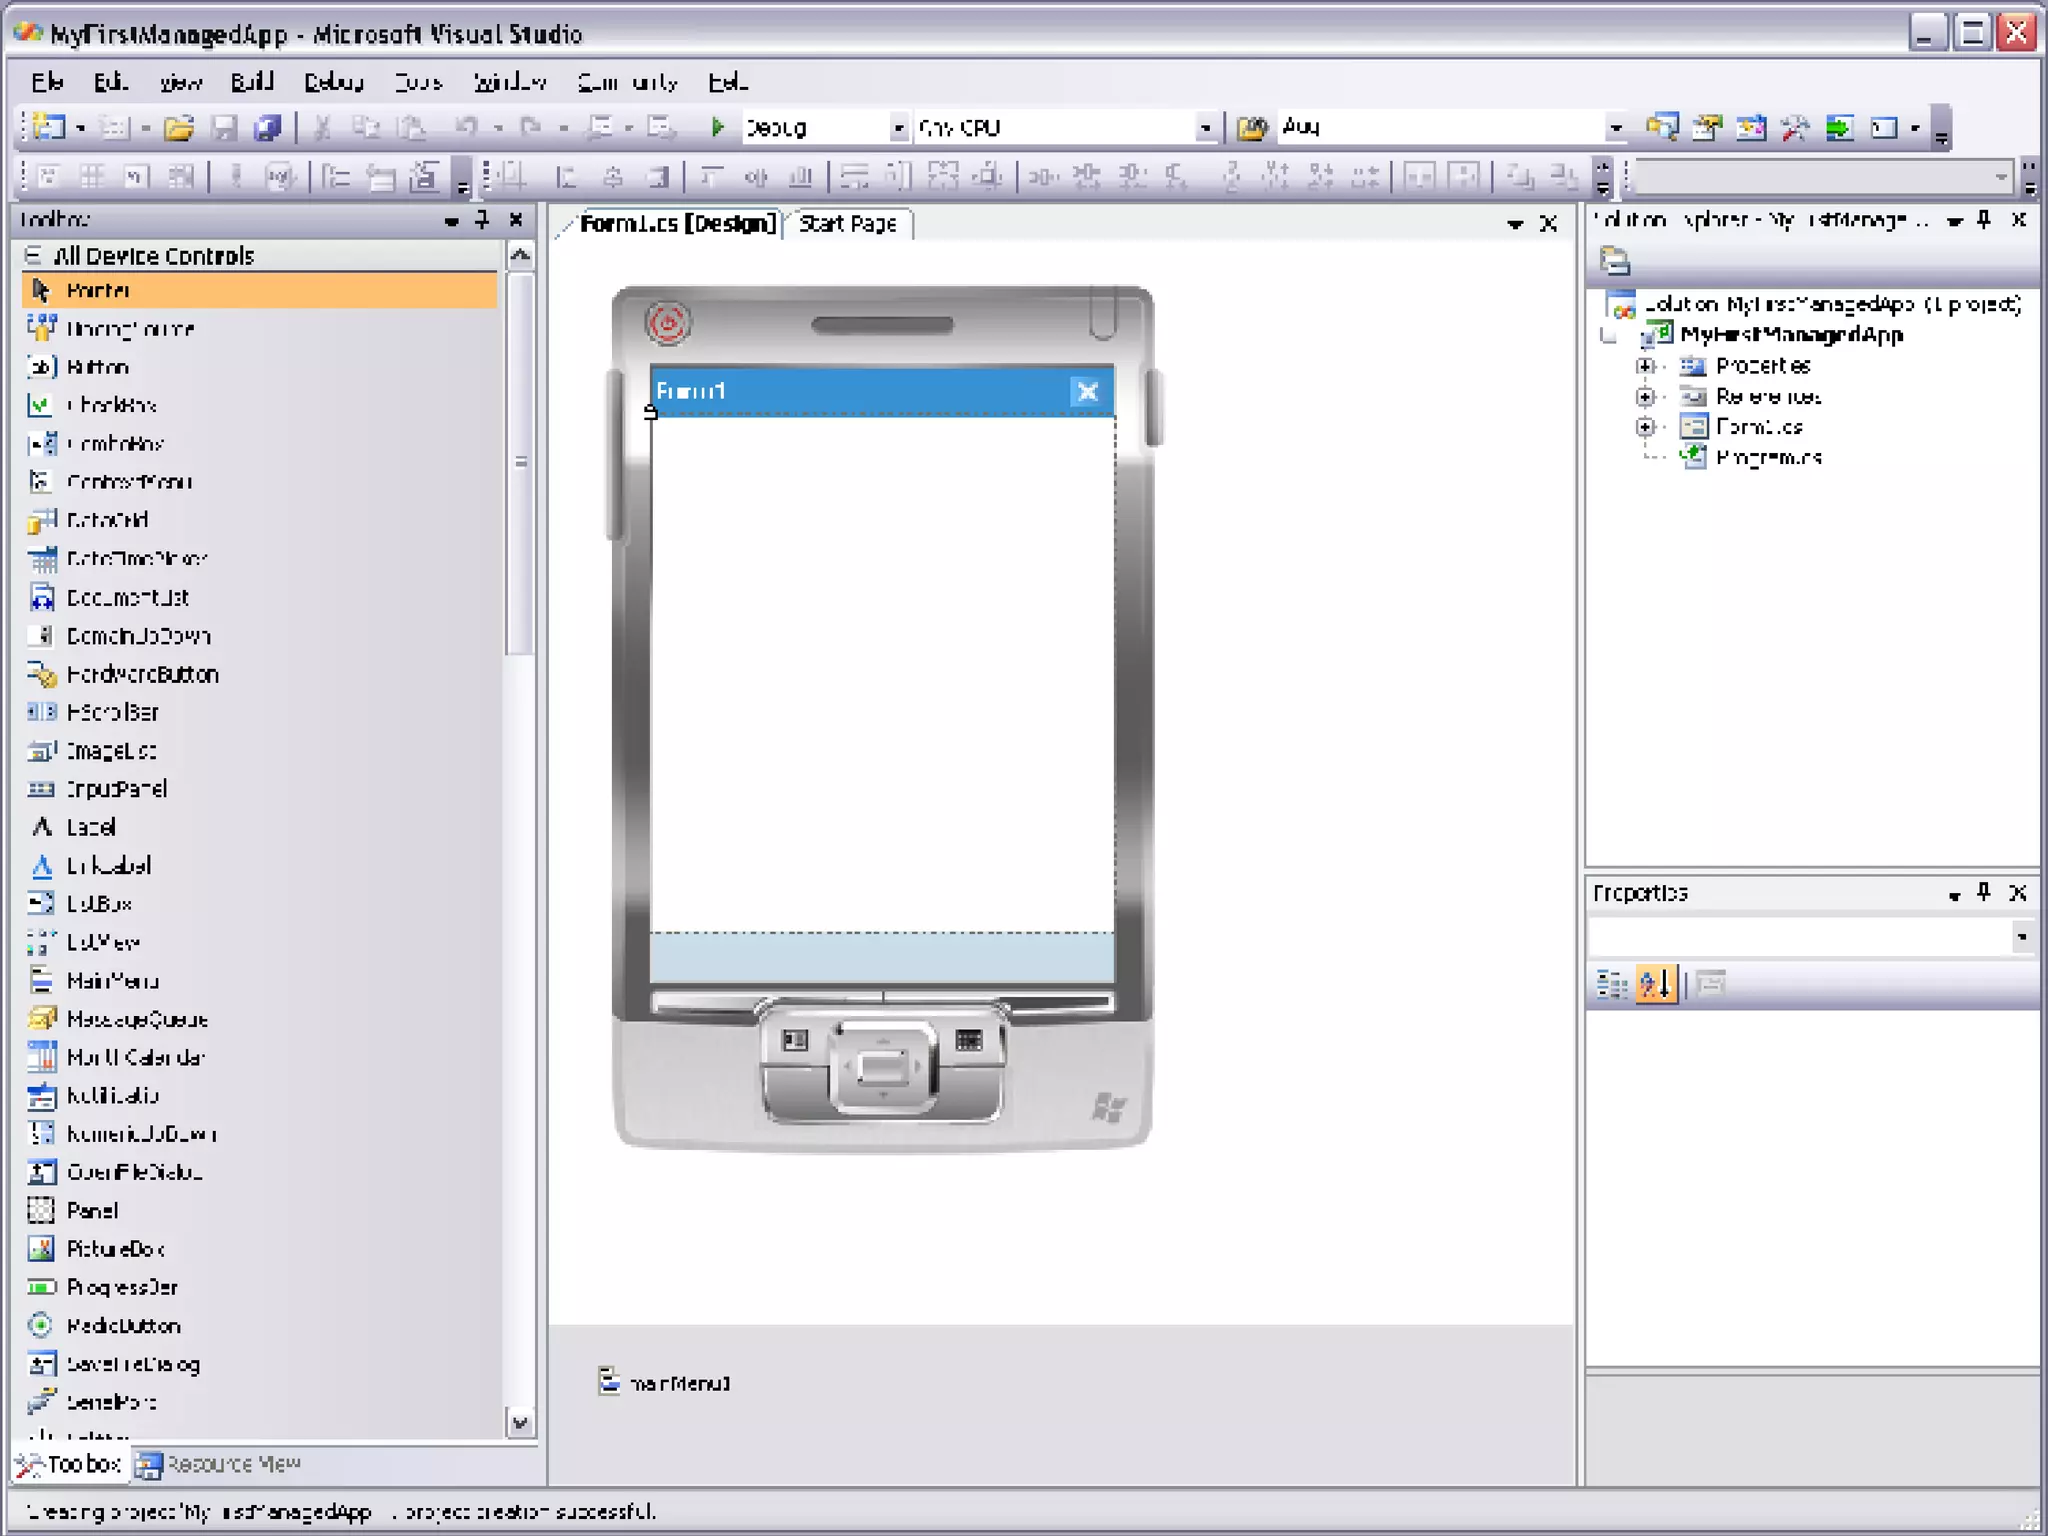2048x1536 pixels.
Task: Close the Form1.cs design document tab
Action: [1548, 224]
